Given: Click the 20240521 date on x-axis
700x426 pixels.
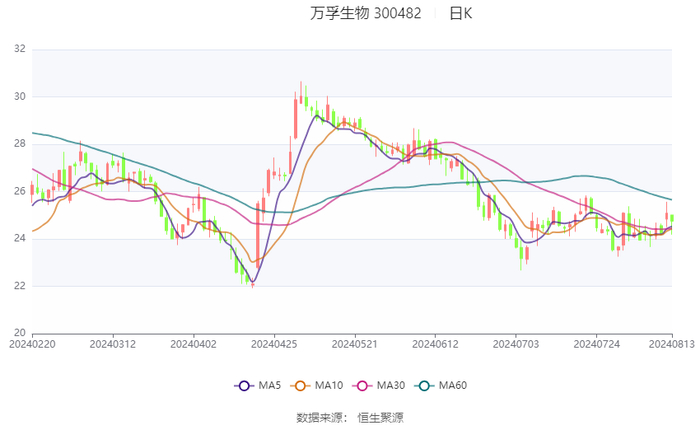Looking at the screenshot, I should [354, 344].
